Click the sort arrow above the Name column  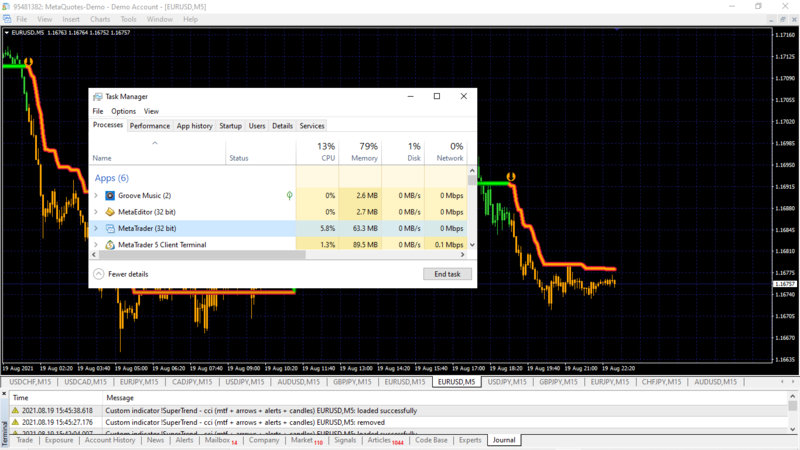[x=155, y=143]
